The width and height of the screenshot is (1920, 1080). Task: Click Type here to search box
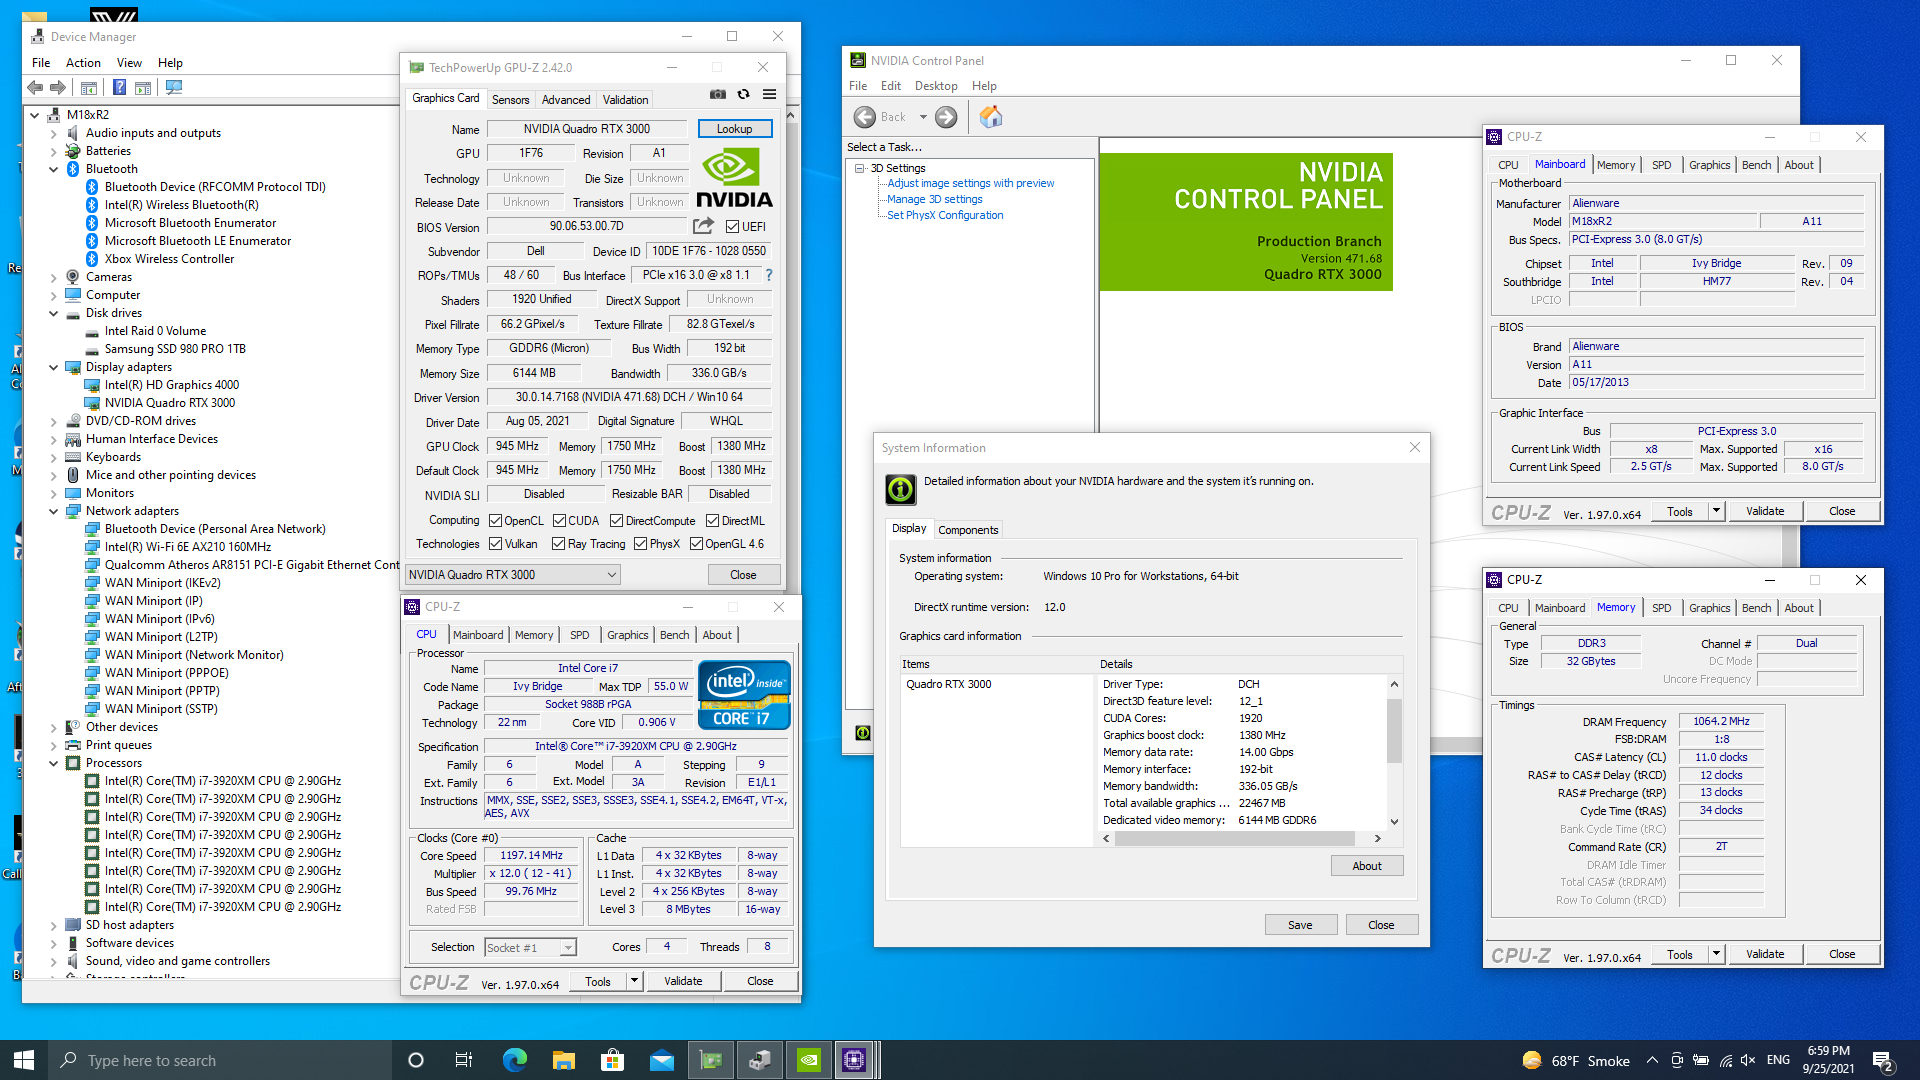click(x=220, y=1060)
